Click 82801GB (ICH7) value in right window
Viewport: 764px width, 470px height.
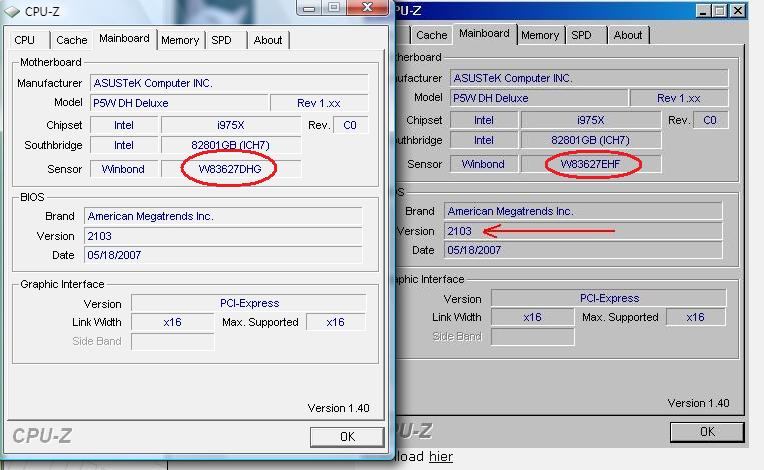591,140
